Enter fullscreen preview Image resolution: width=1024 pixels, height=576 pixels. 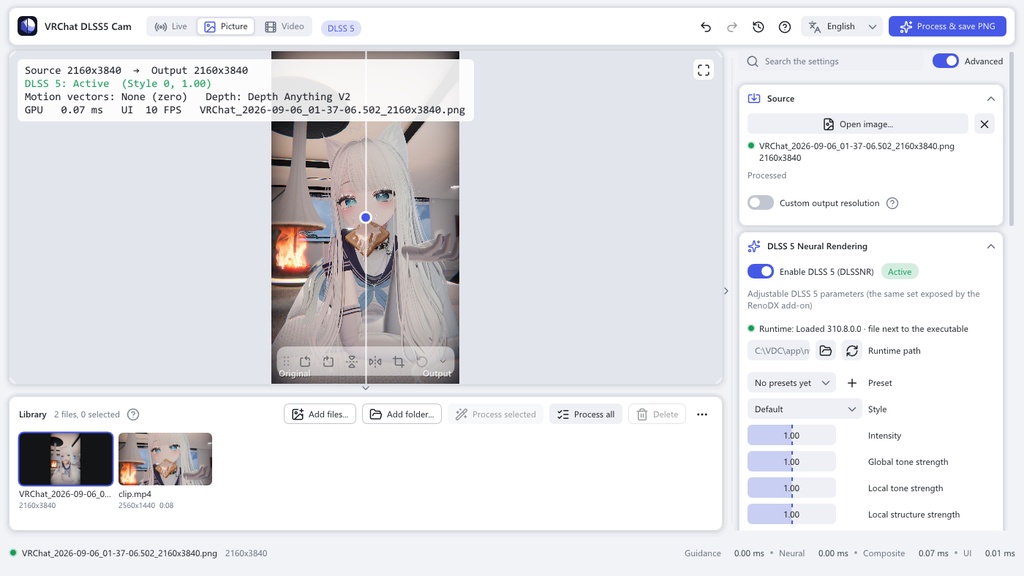[703, 70]
